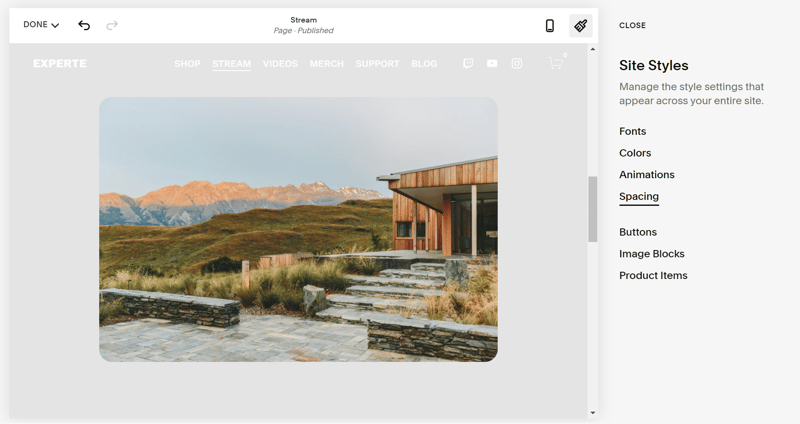800x424 pixels.
Task: Go to the VIDEOS navigation link
Action: tap(280, 64)
